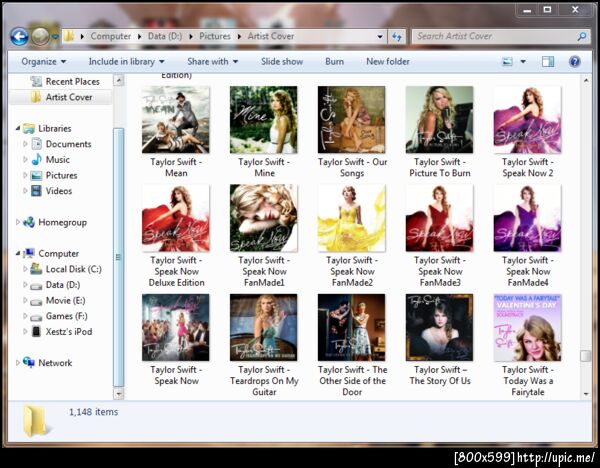Select Pictures in the address breadcrumb
Viewport: 600px width, 468px height.
click(215, 36)
